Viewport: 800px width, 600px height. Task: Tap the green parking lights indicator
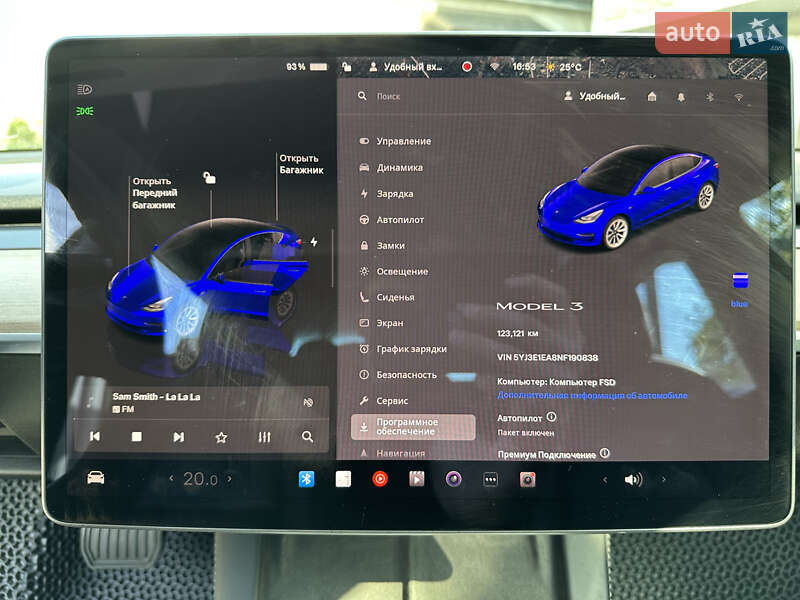(85, 111)
